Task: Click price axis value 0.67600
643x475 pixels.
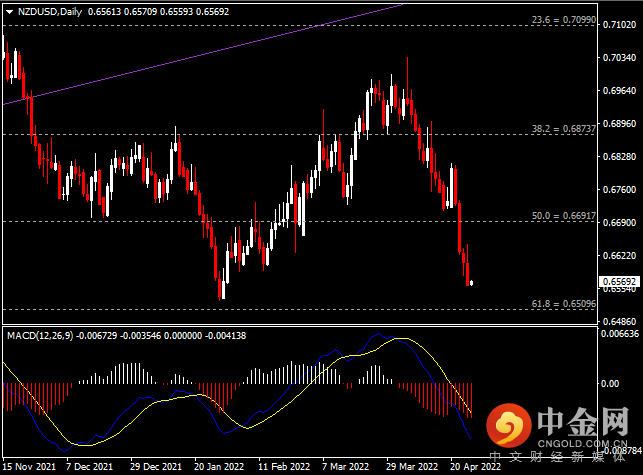Action: pyautogui.click(x=619, y=190)
